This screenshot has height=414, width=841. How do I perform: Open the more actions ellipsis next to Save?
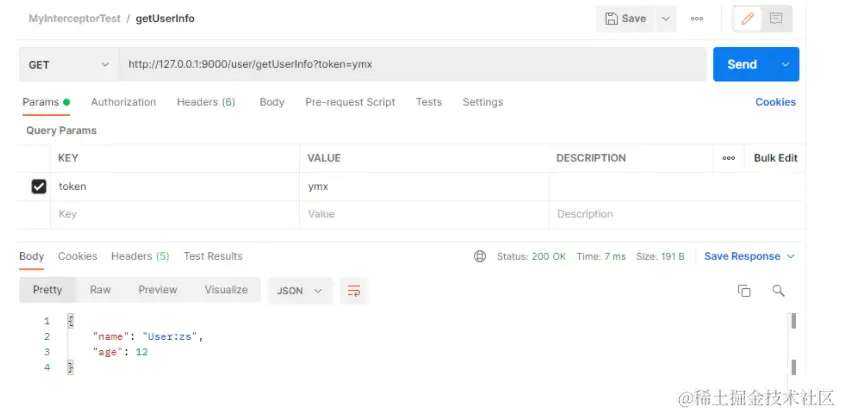point(697,19)
